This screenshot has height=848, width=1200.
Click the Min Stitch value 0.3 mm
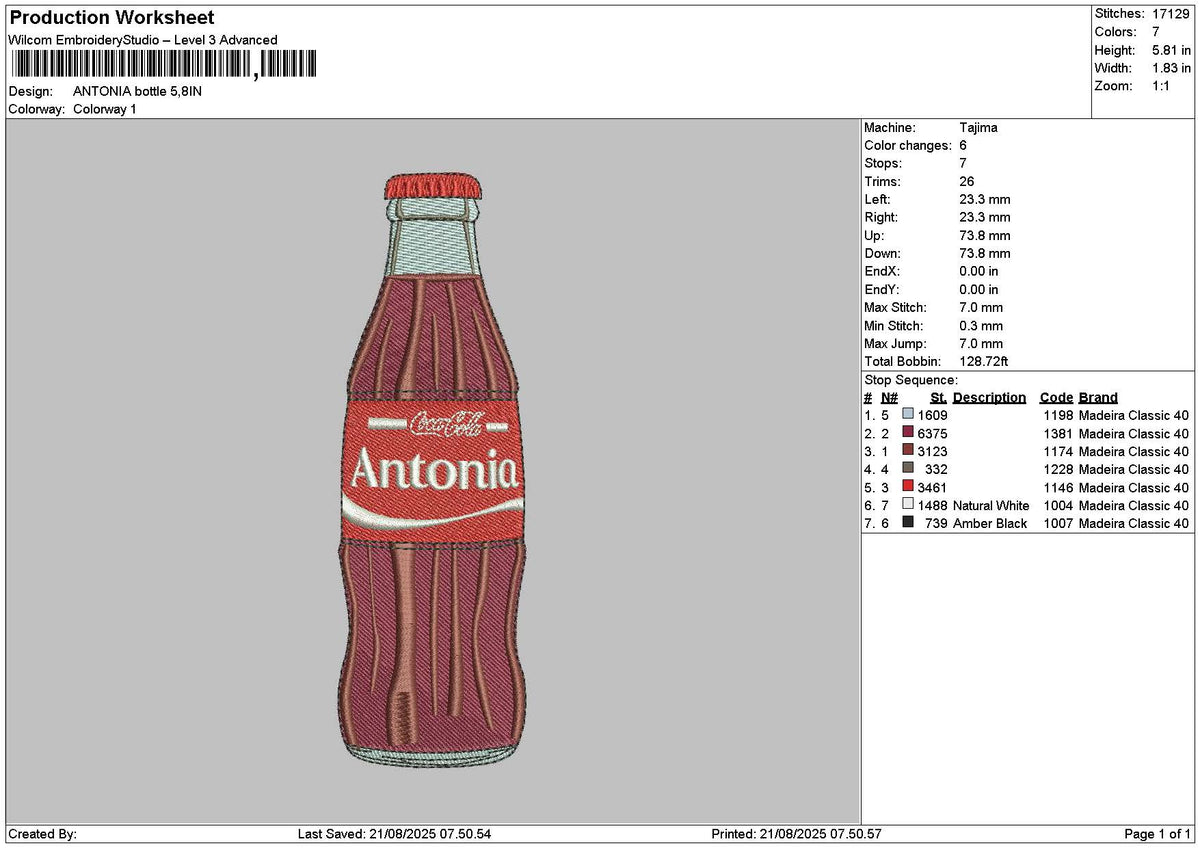981,325
